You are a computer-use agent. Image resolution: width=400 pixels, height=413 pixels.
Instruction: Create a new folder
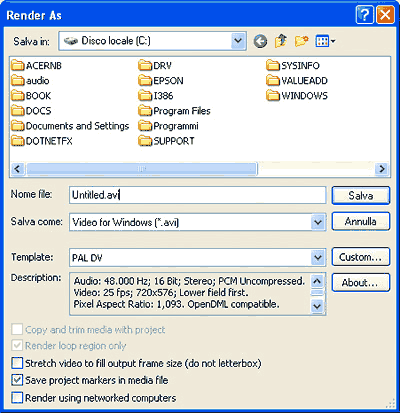tap(301, 41)
